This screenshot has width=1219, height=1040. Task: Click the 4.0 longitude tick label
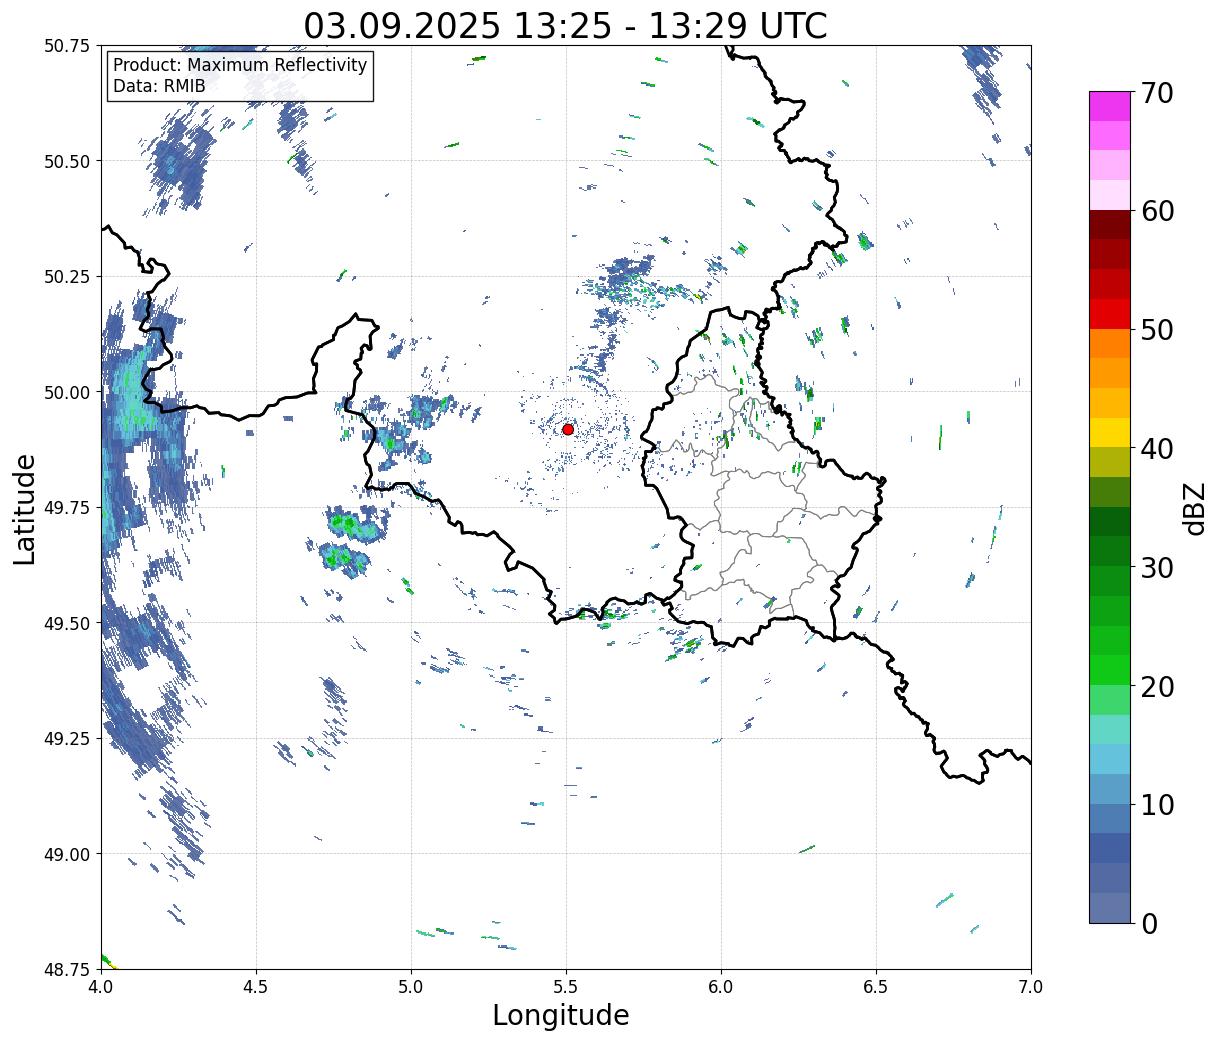(x=101, y=986)
